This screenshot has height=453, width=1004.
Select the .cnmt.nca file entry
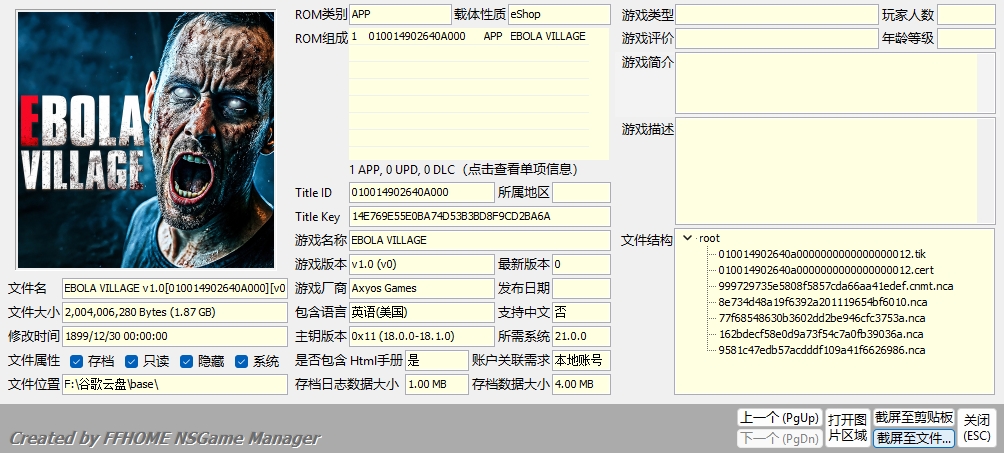point(835,286)
